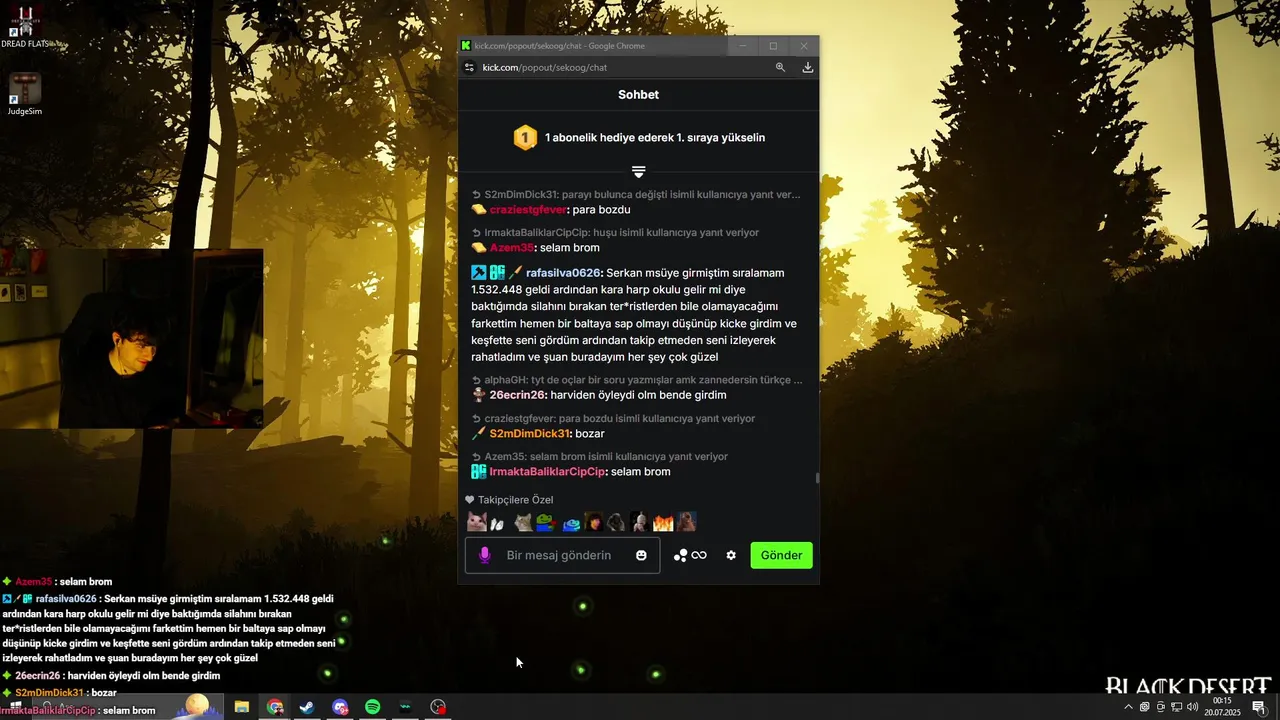Click the kick.com/popout/sekoog/chat address bar
Viewport: 1280px width, 720px height.
click(545, 67)
